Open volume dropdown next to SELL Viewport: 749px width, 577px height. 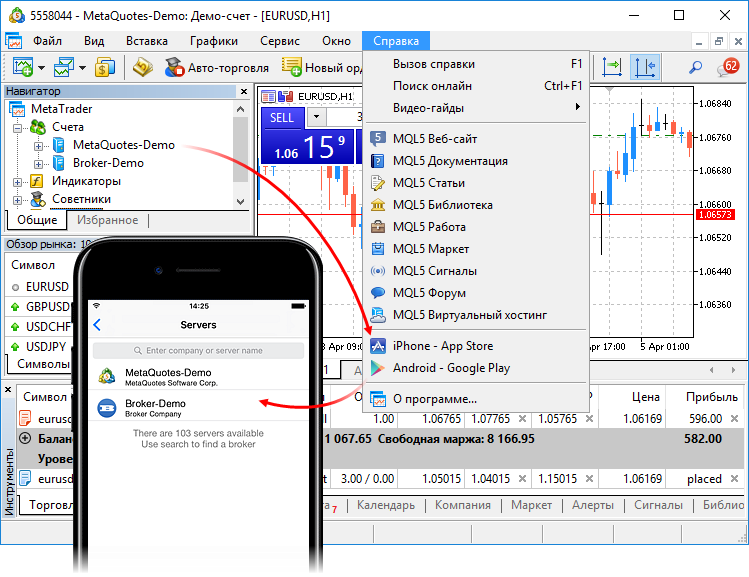click(x=316, y=117)
